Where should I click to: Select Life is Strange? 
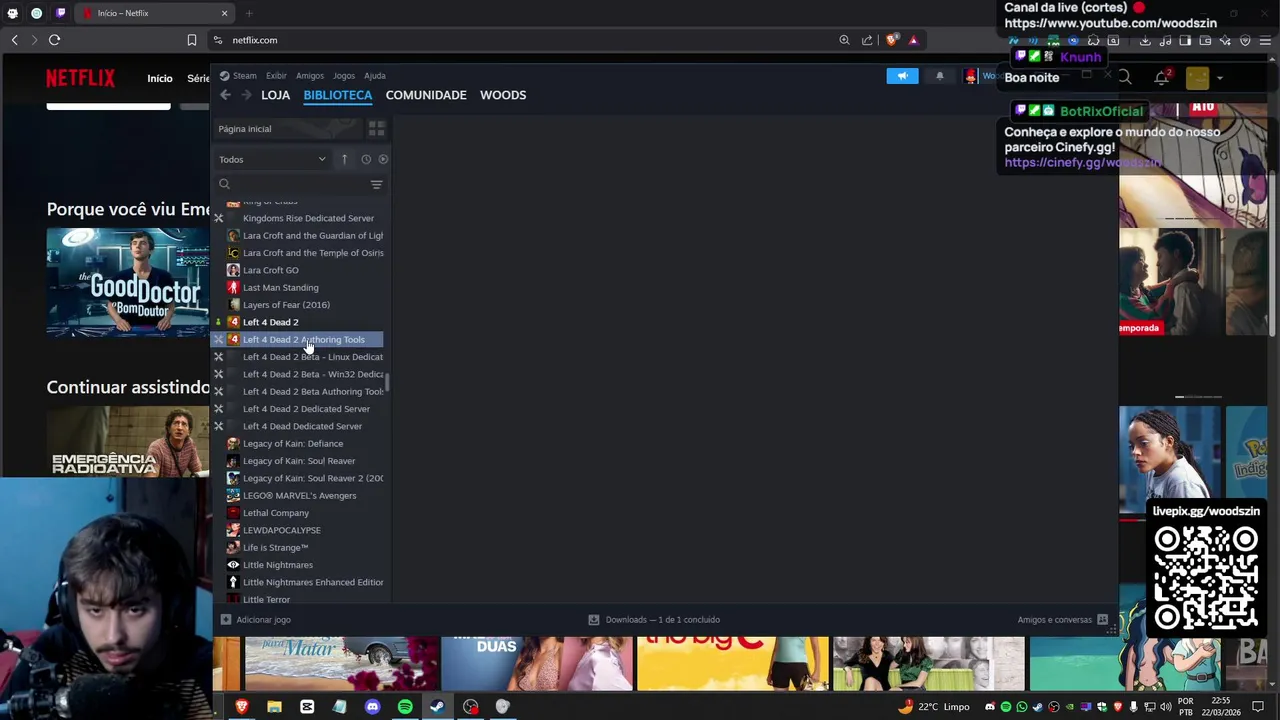tap(300, 548)
